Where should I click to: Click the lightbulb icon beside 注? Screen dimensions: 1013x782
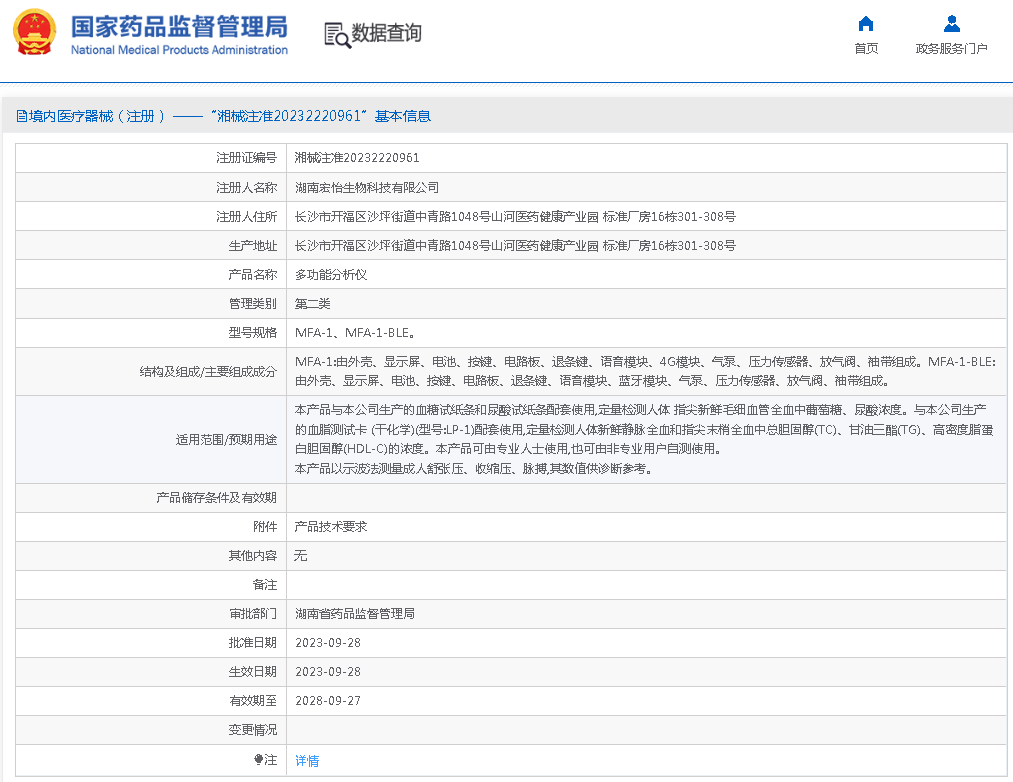pos(258,760)
